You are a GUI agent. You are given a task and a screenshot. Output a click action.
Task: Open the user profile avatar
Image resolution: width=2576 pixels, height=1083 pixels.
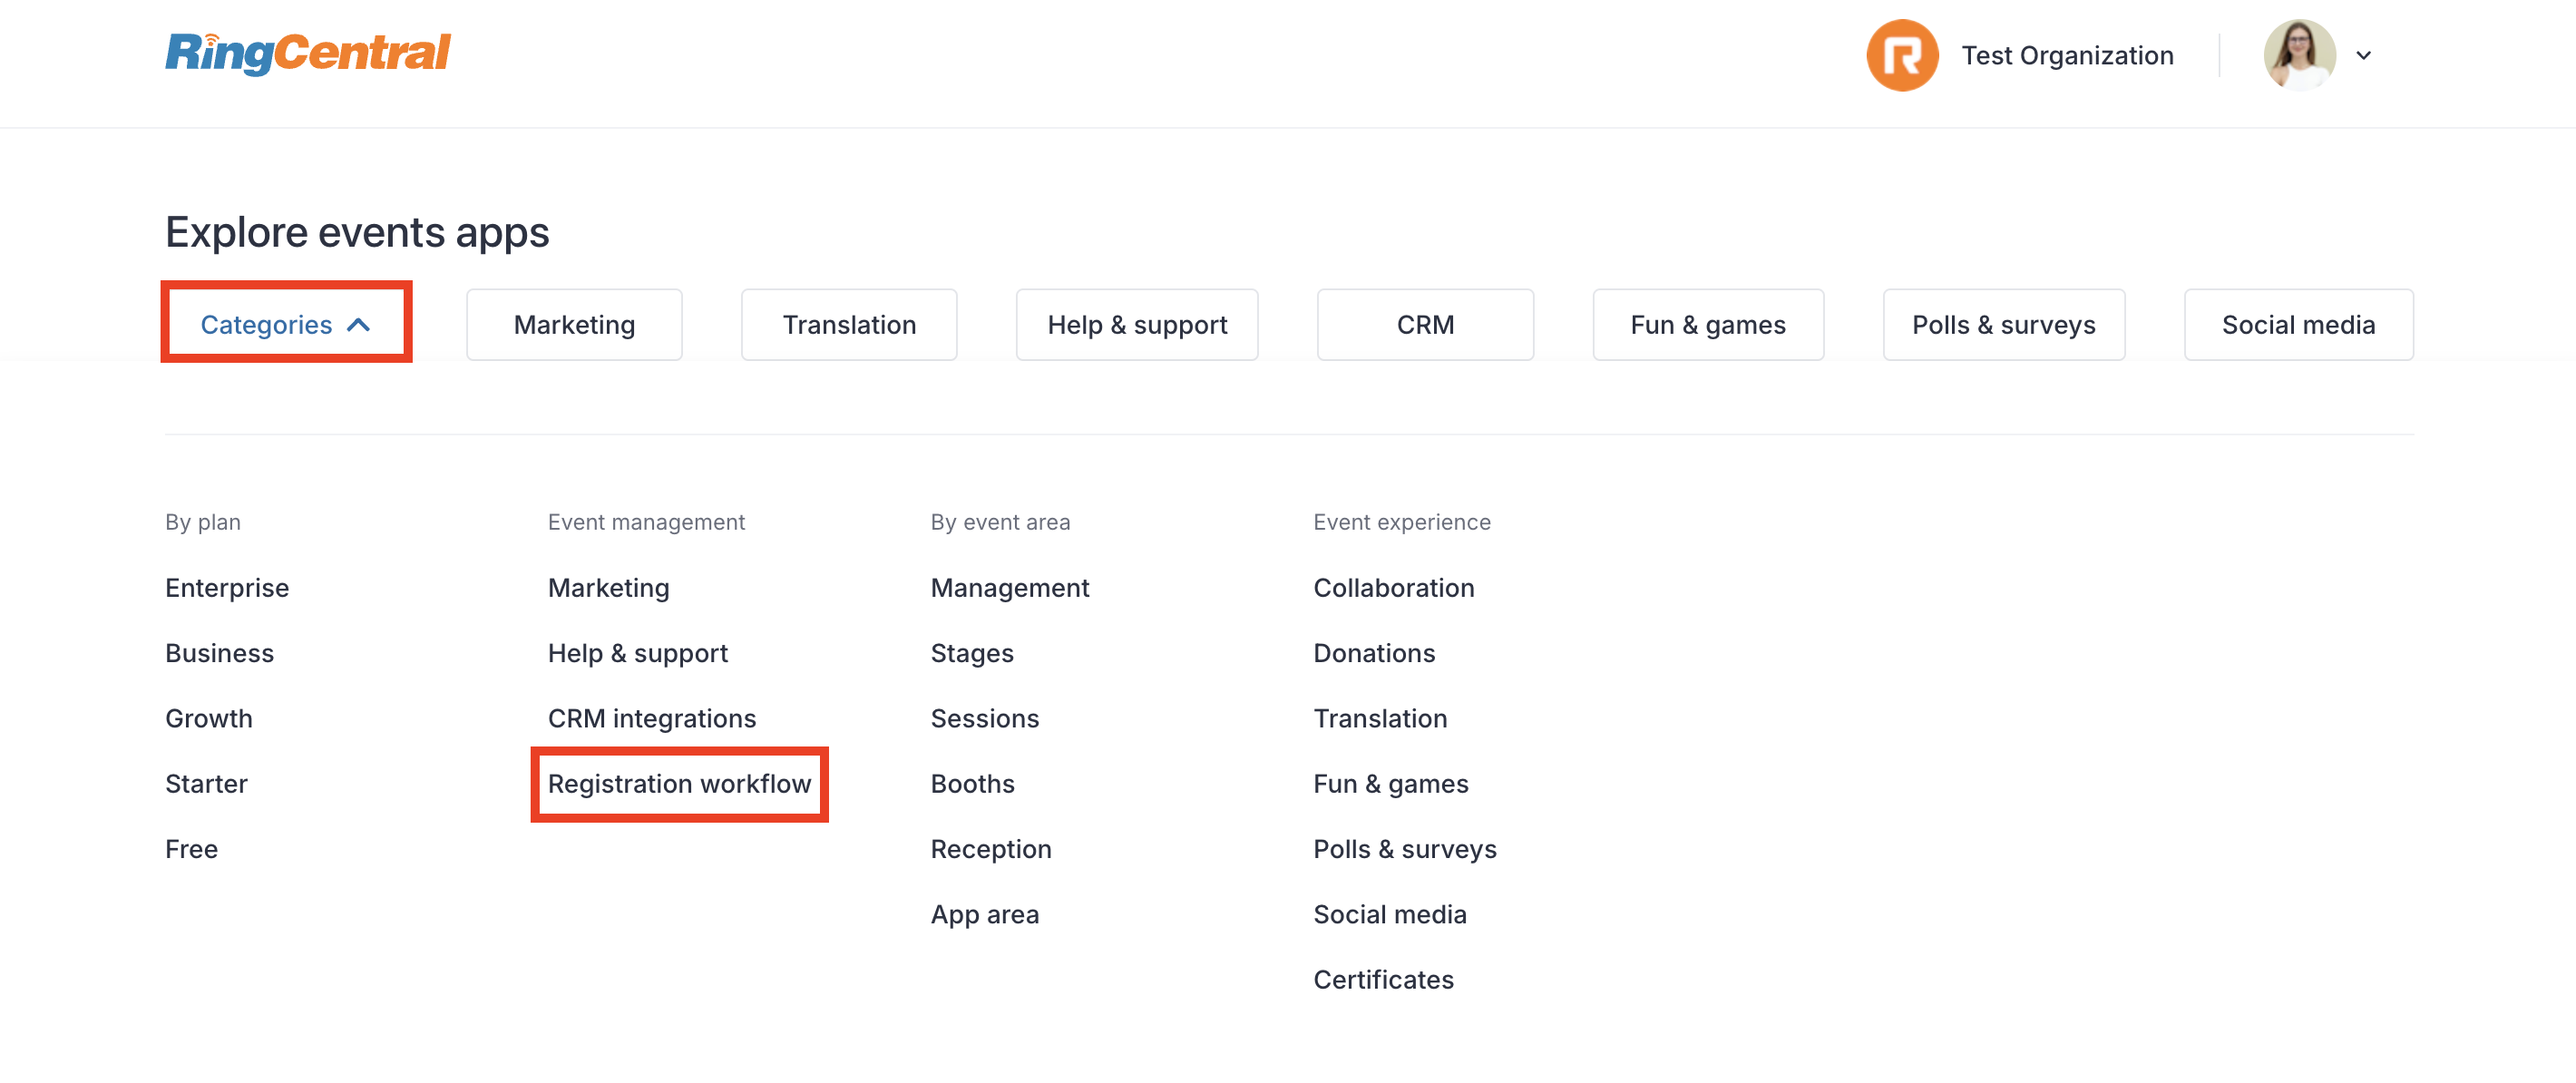[x=2299, y=55]
